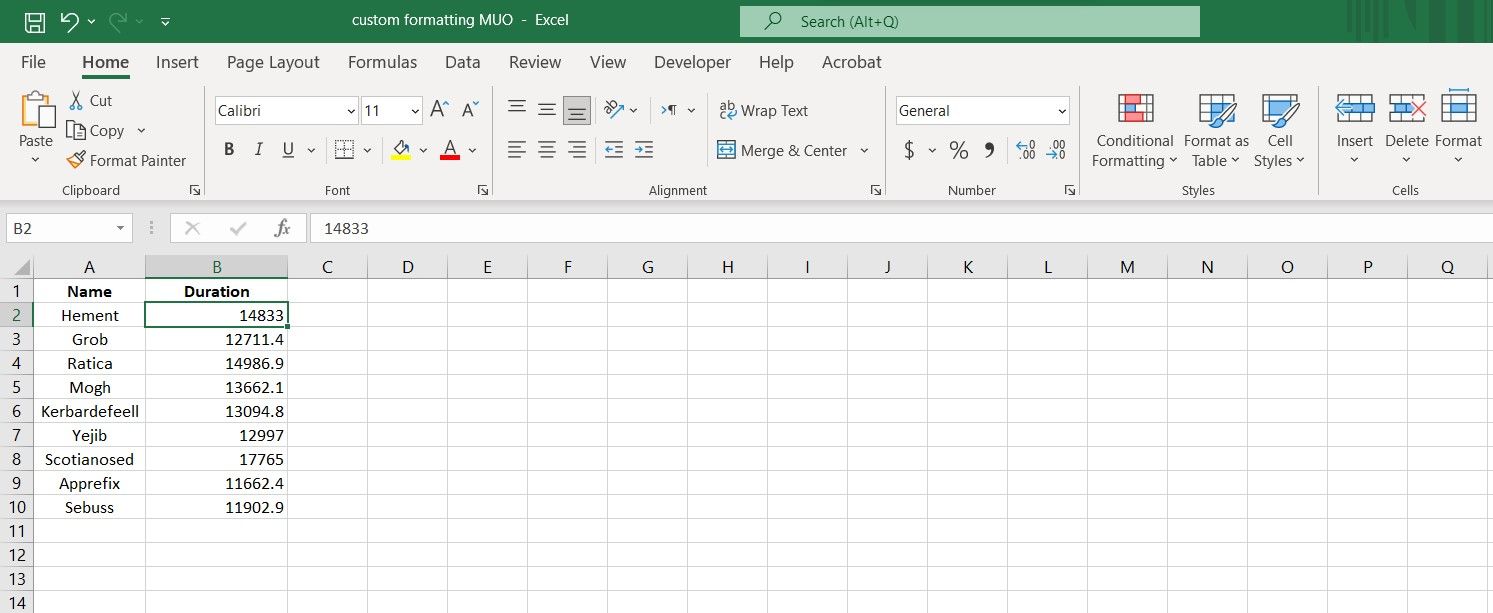This screenshot has height=613, width=1493.
Task: Click the Increase Decimal icon
Action: click(x=1024, y=149)
